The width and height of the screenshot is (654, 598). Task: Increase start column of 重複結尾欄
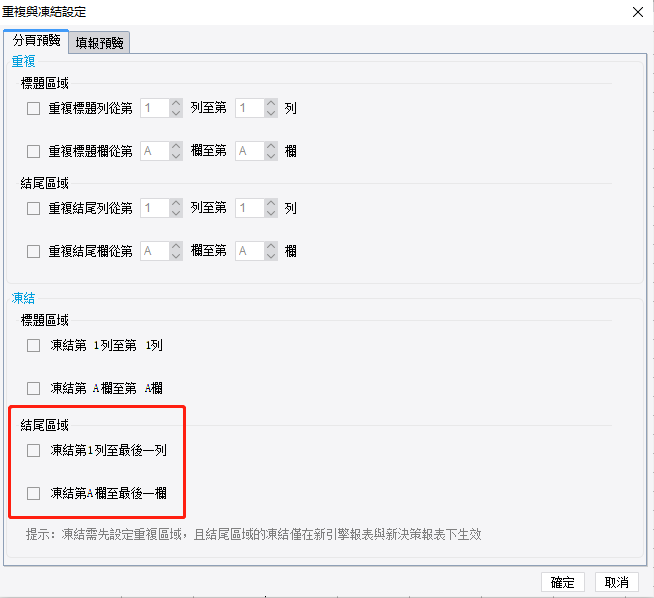click(176, 246)
